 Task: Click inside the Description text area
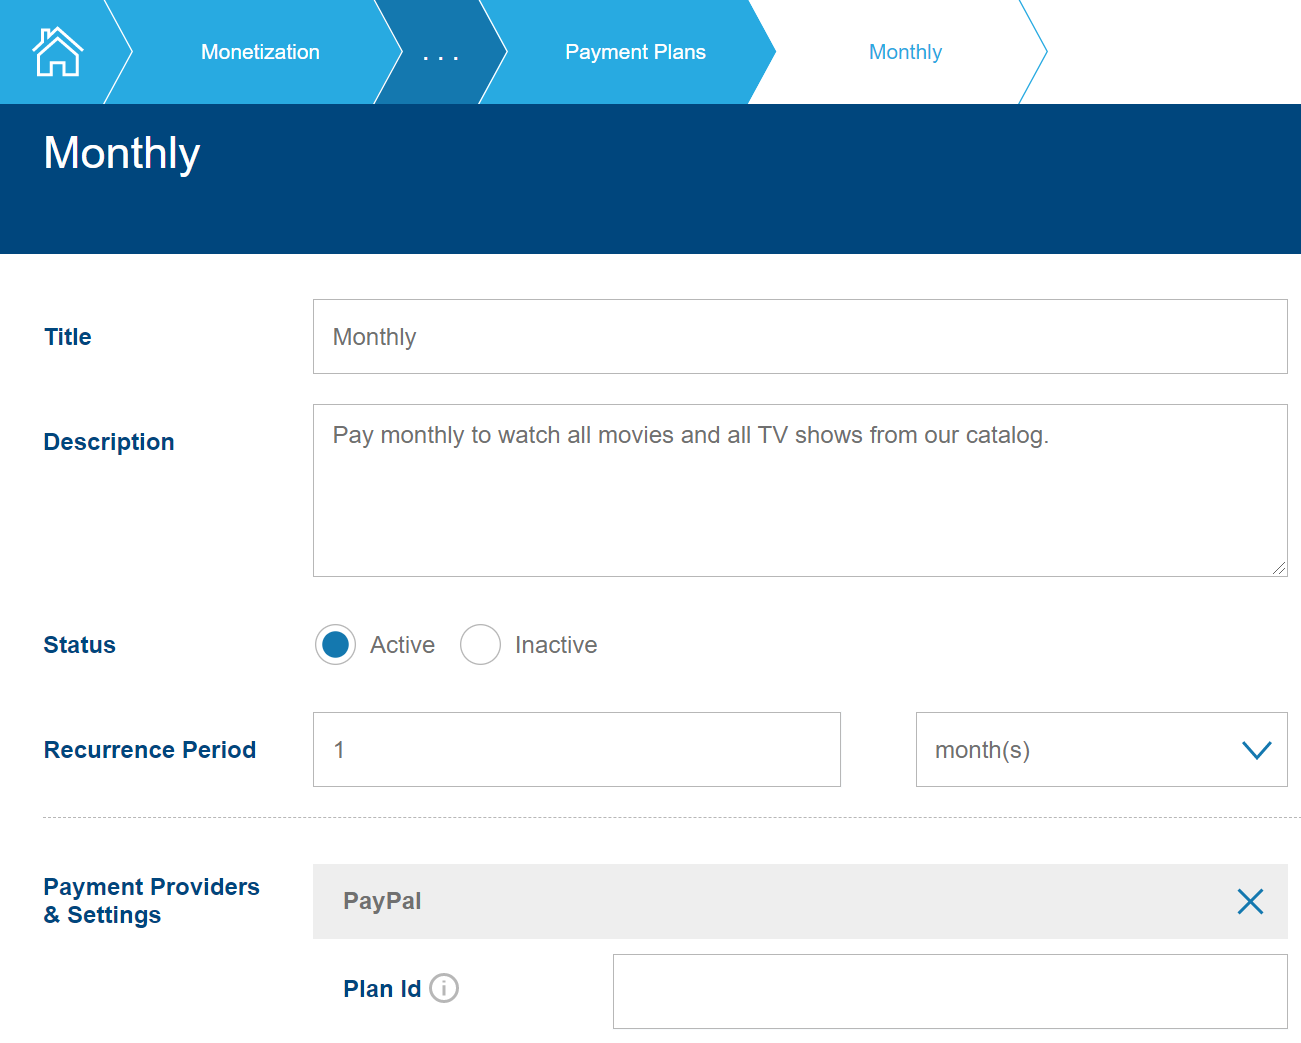(800, 490)
